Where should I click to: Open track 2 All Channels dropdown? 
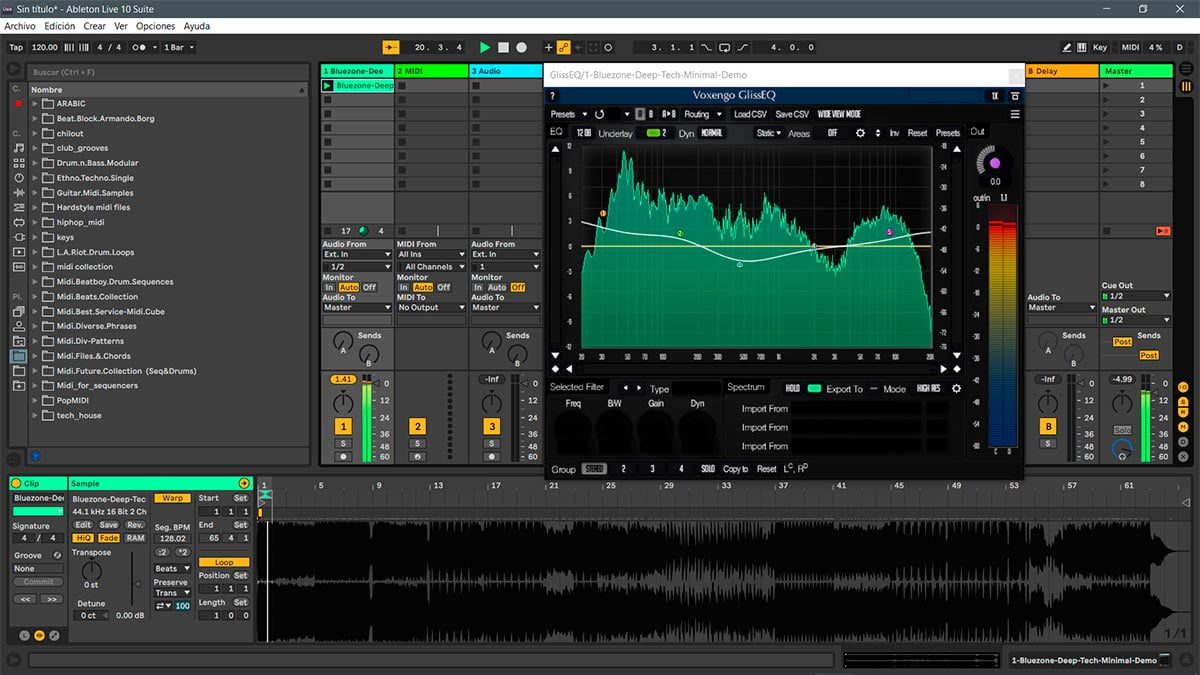(432, 267)
